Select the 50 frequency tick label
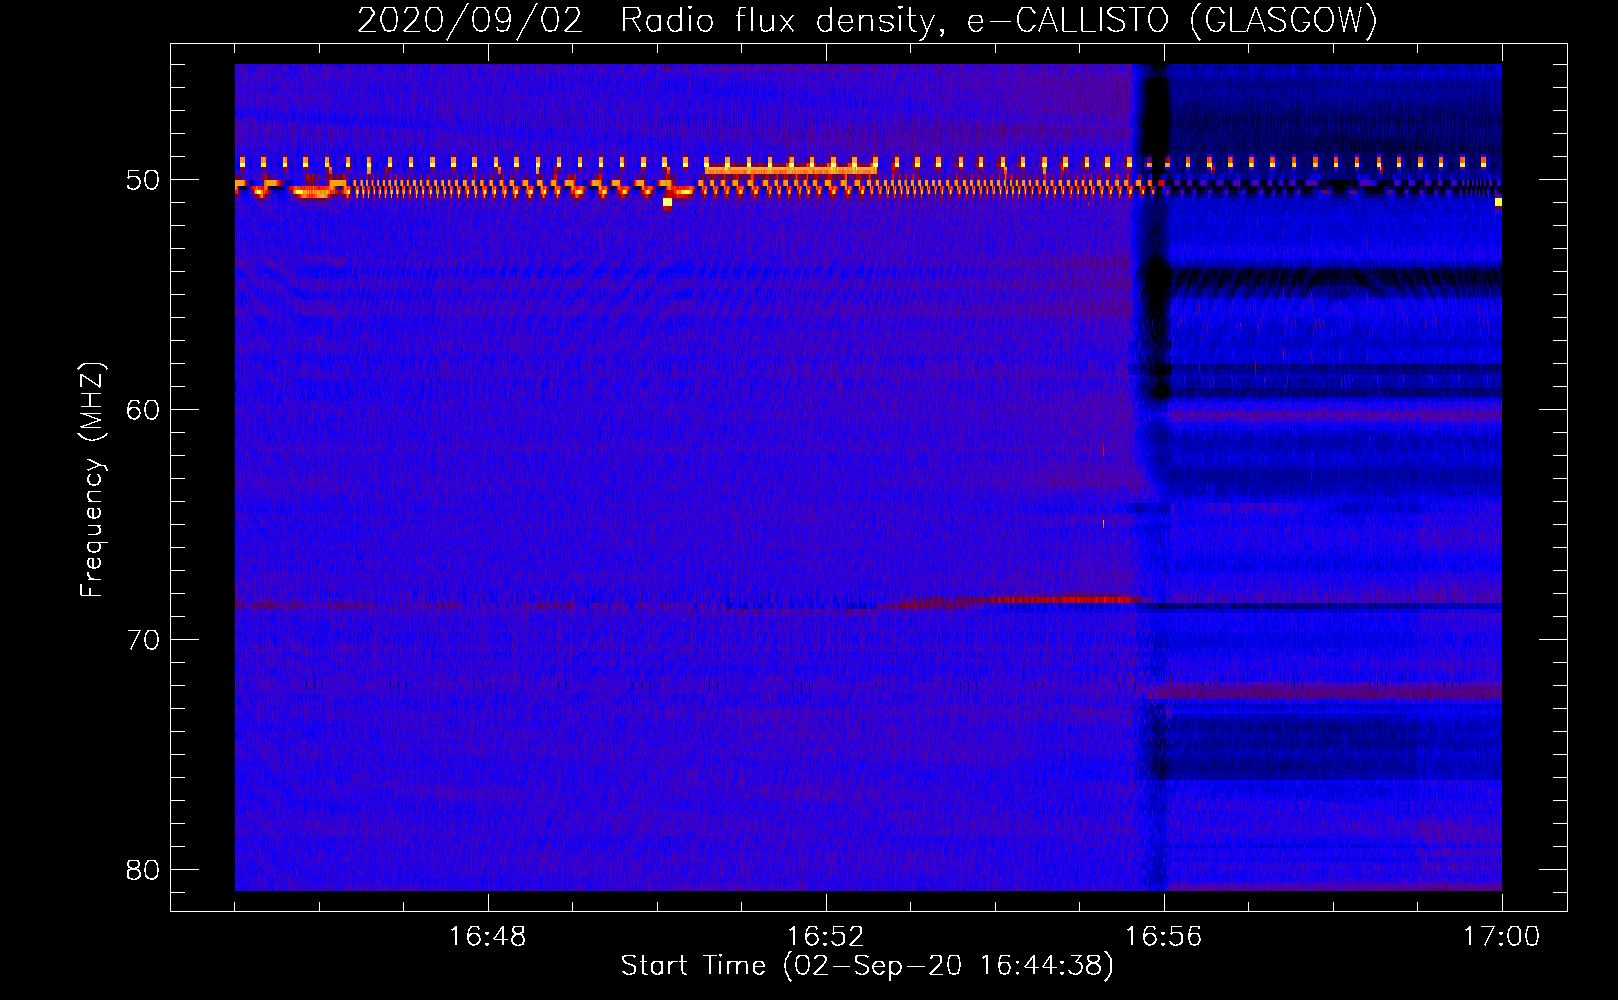The width and height of the screenshot is (1618, 1000). click(x=144, y=180)
